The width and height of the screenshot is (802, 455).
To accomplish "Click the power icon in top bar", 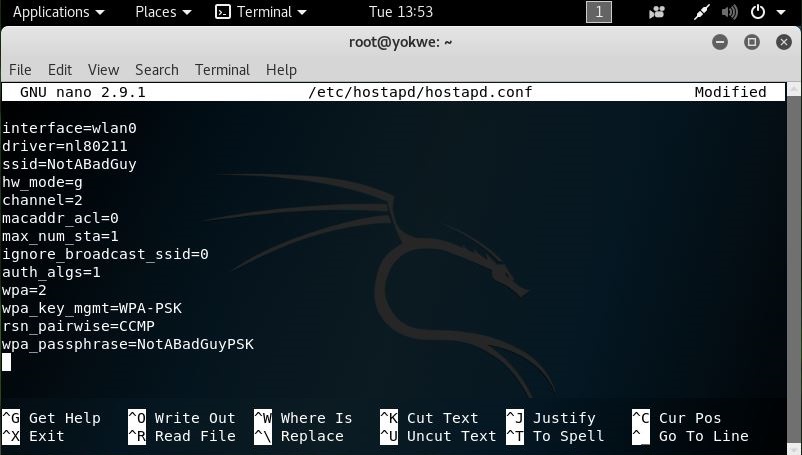I will (x=758, y=12).
